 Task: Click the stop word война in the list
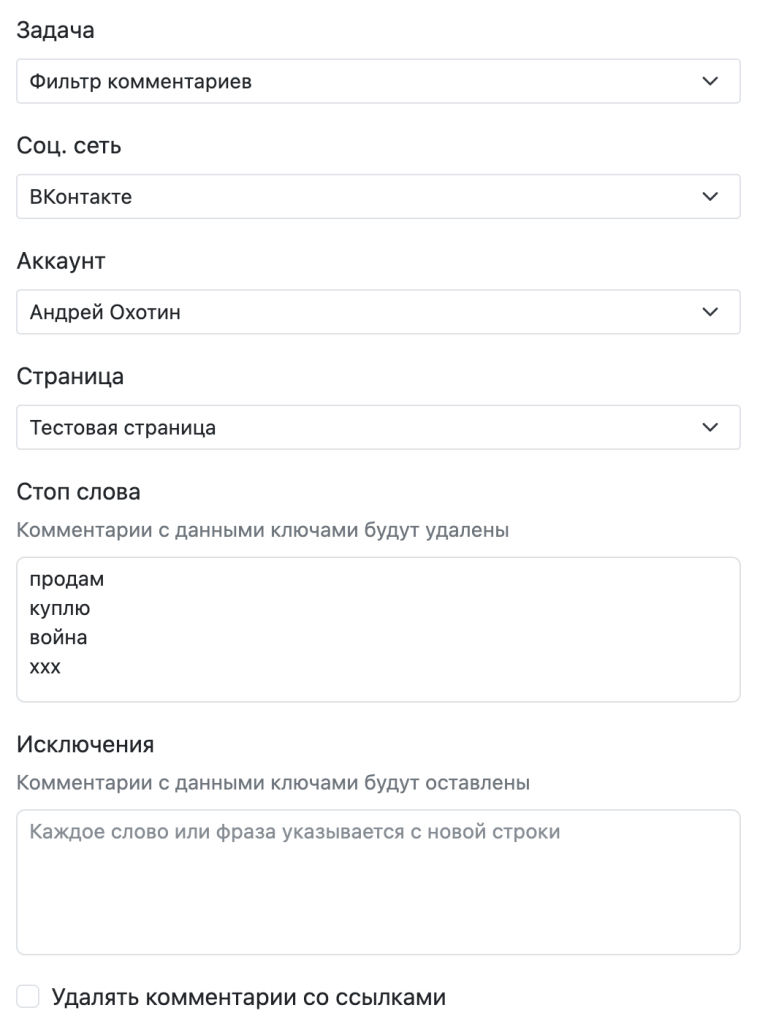click(x=59, y=637)
